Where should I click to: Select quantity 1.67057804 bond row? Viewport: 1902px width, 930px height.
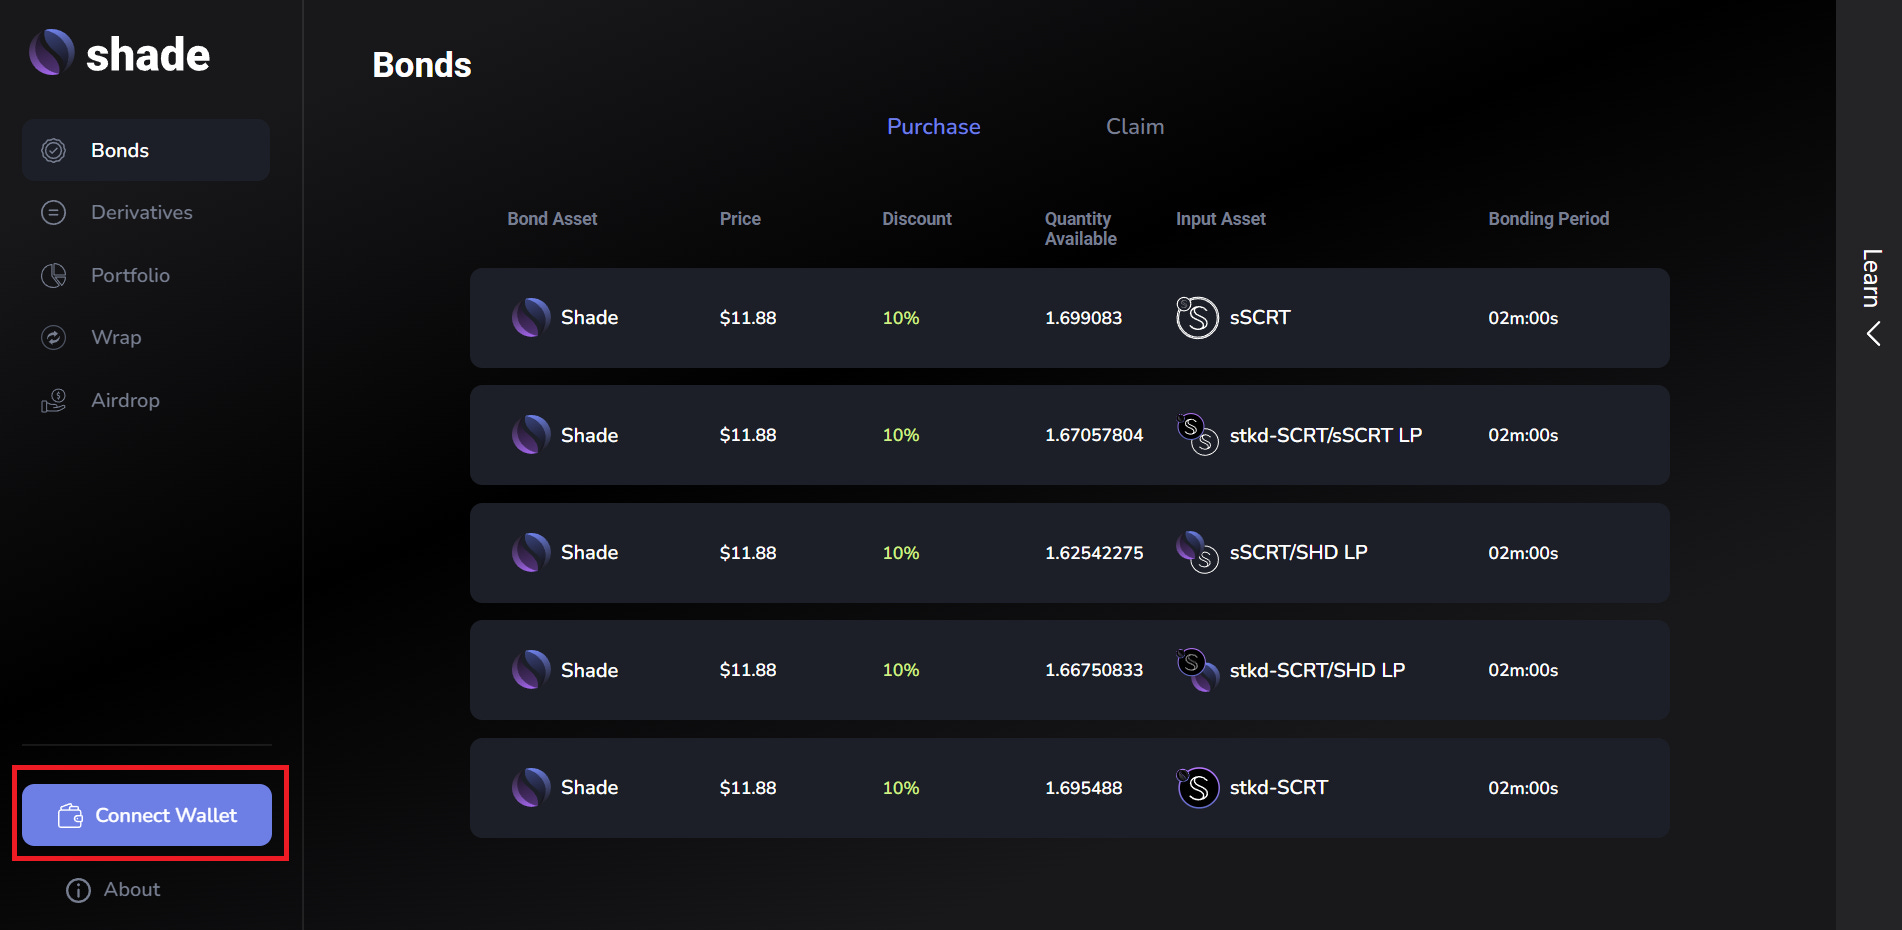click(x=1094, y=435)
